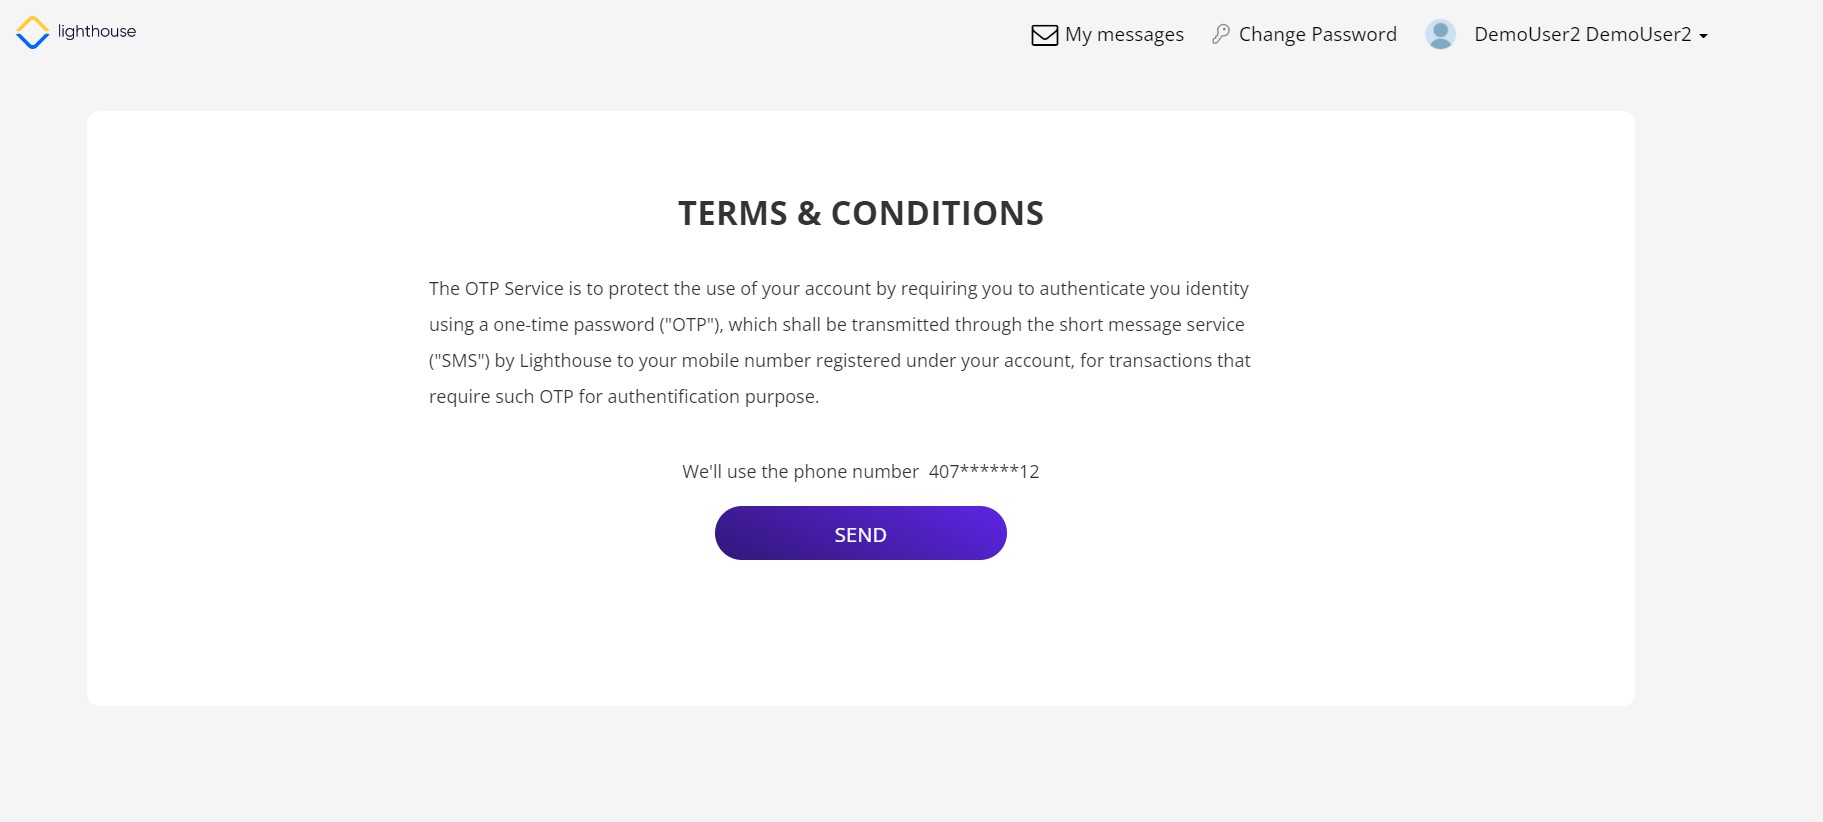The width and height of the screenshot is (1823, 822).
Task: Click the line starting ("SMS") by Lighthouse
Action: point(839,361)
